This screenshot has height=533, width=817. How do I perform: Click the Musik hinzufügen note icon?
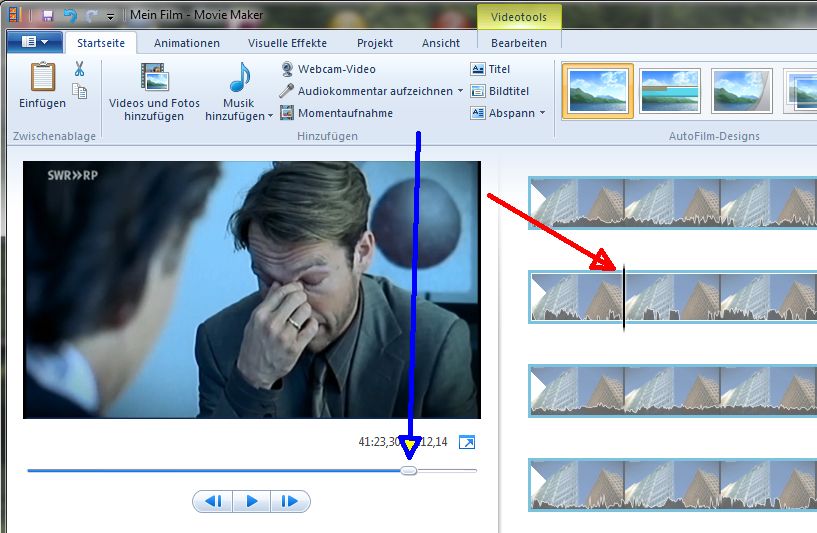click(x=240, y=77)
